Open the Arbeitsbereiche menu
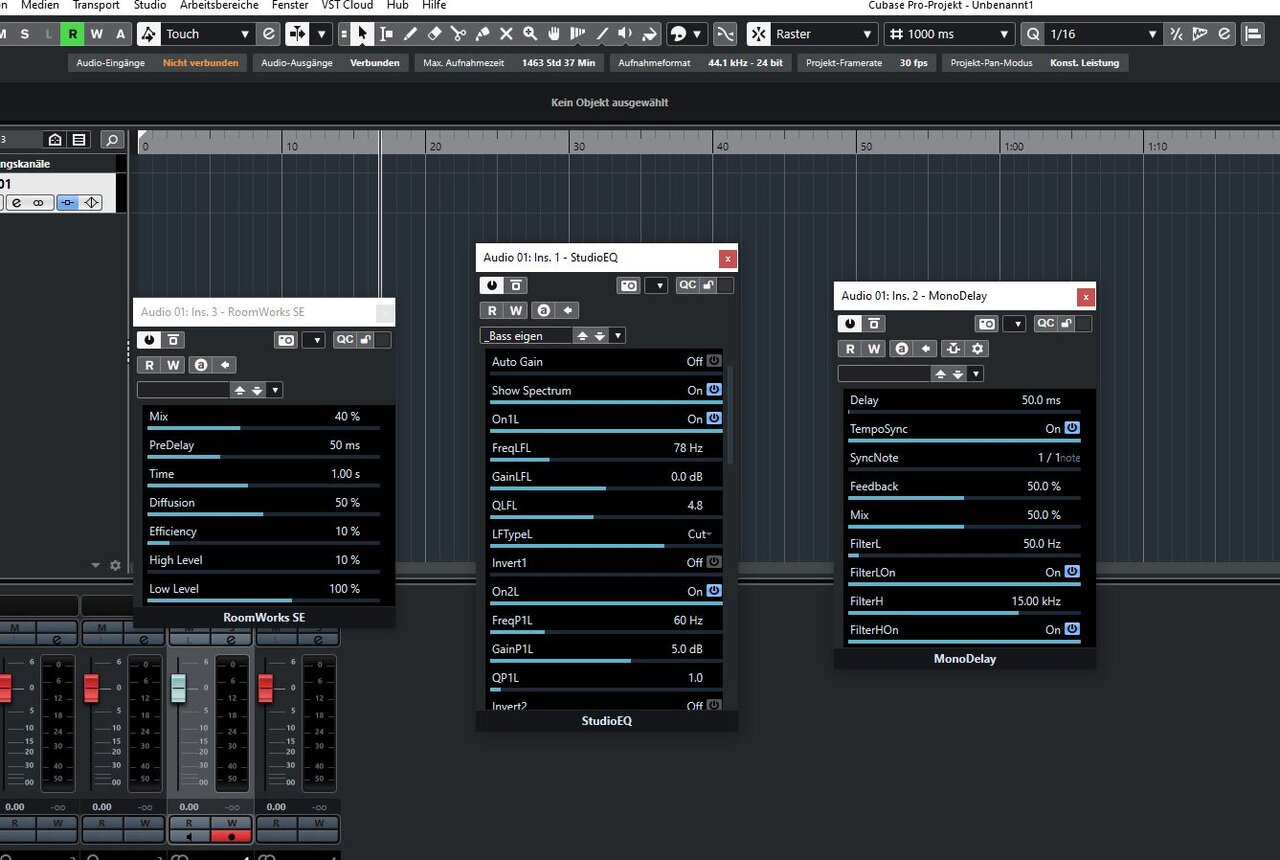This screenshot has width=1280, height=860. 219,6
